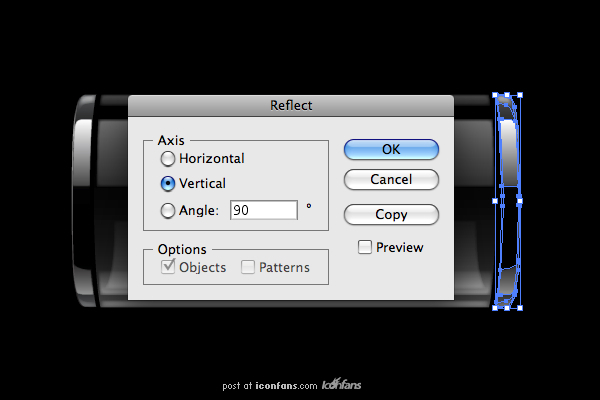
Task: Click the Copy button
Action: (391, 214)
